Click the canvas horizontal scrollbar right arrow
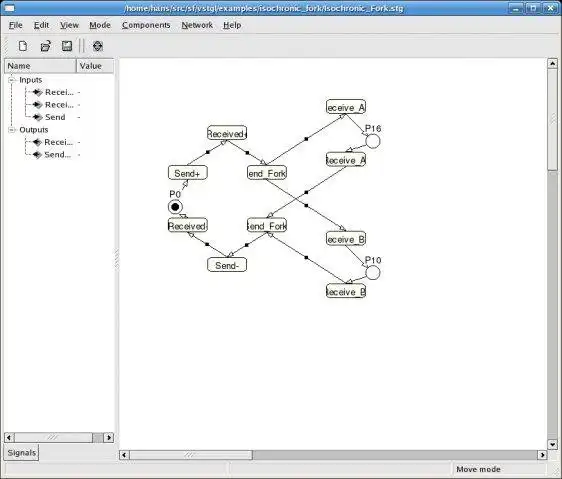This screenshot has width=562, height=479. pos(542,455)
